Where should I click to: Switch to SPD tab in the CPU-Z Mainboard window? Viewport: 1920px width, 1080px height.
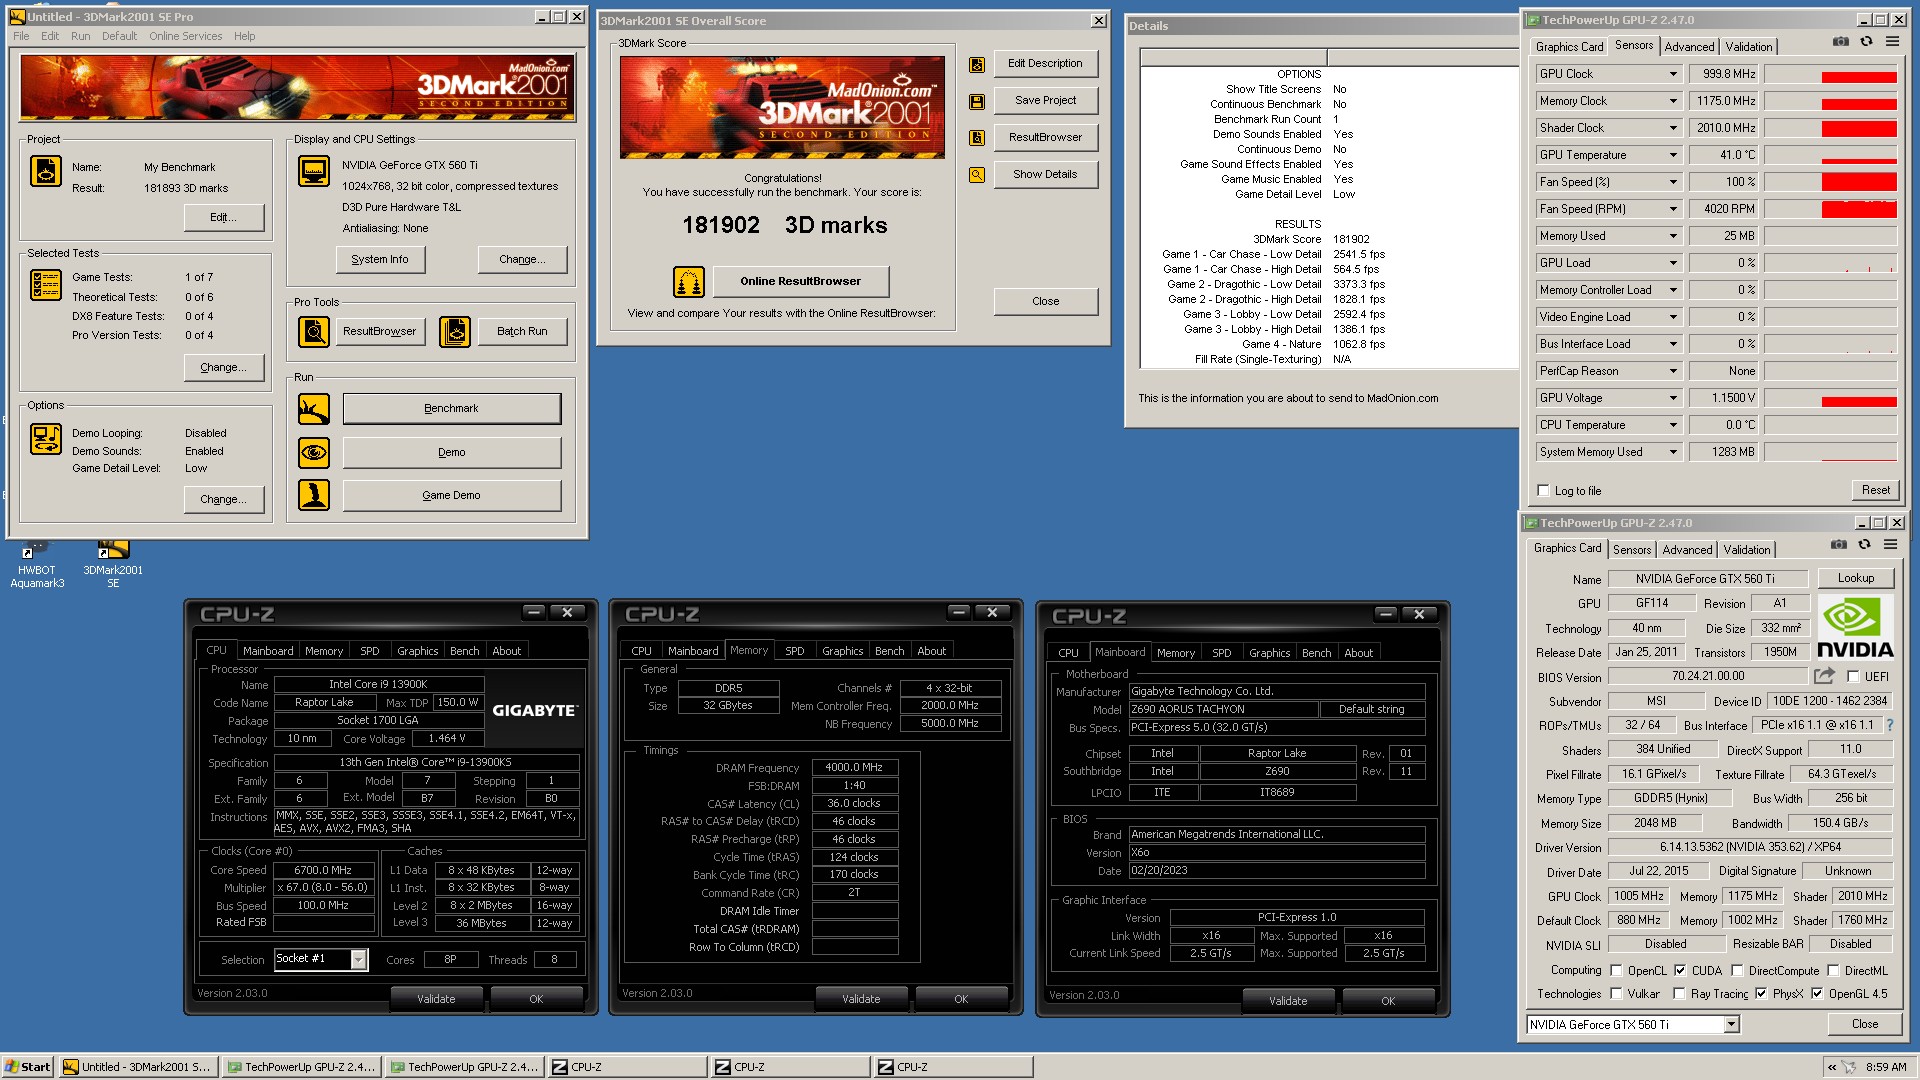coord(1221,653)
